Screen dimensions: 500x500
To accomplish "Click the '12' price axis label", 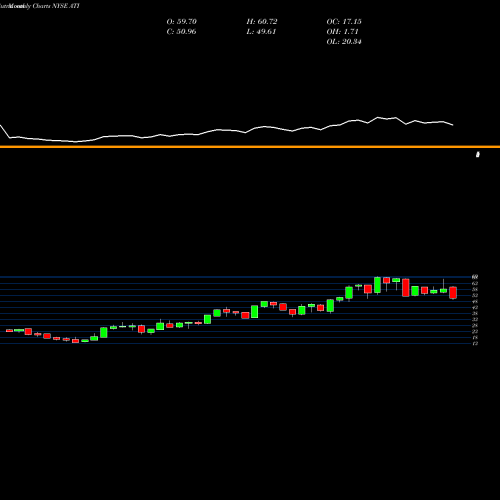I will point(475,343).
